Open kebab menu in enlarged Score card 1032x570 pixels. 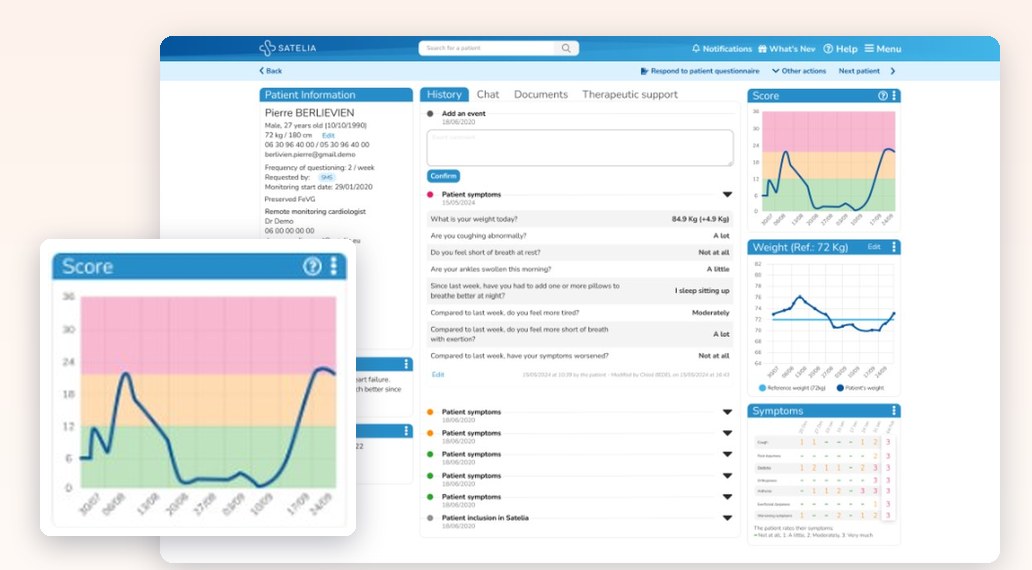[x=334, y=266]
